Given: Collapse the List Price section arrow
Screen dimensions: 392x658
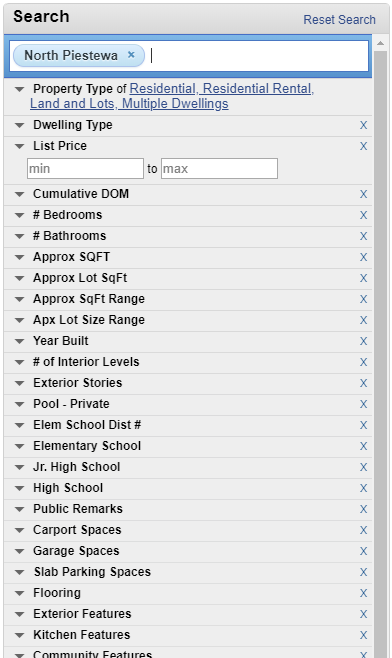Looking at the screenshot, I should (19, 146).
